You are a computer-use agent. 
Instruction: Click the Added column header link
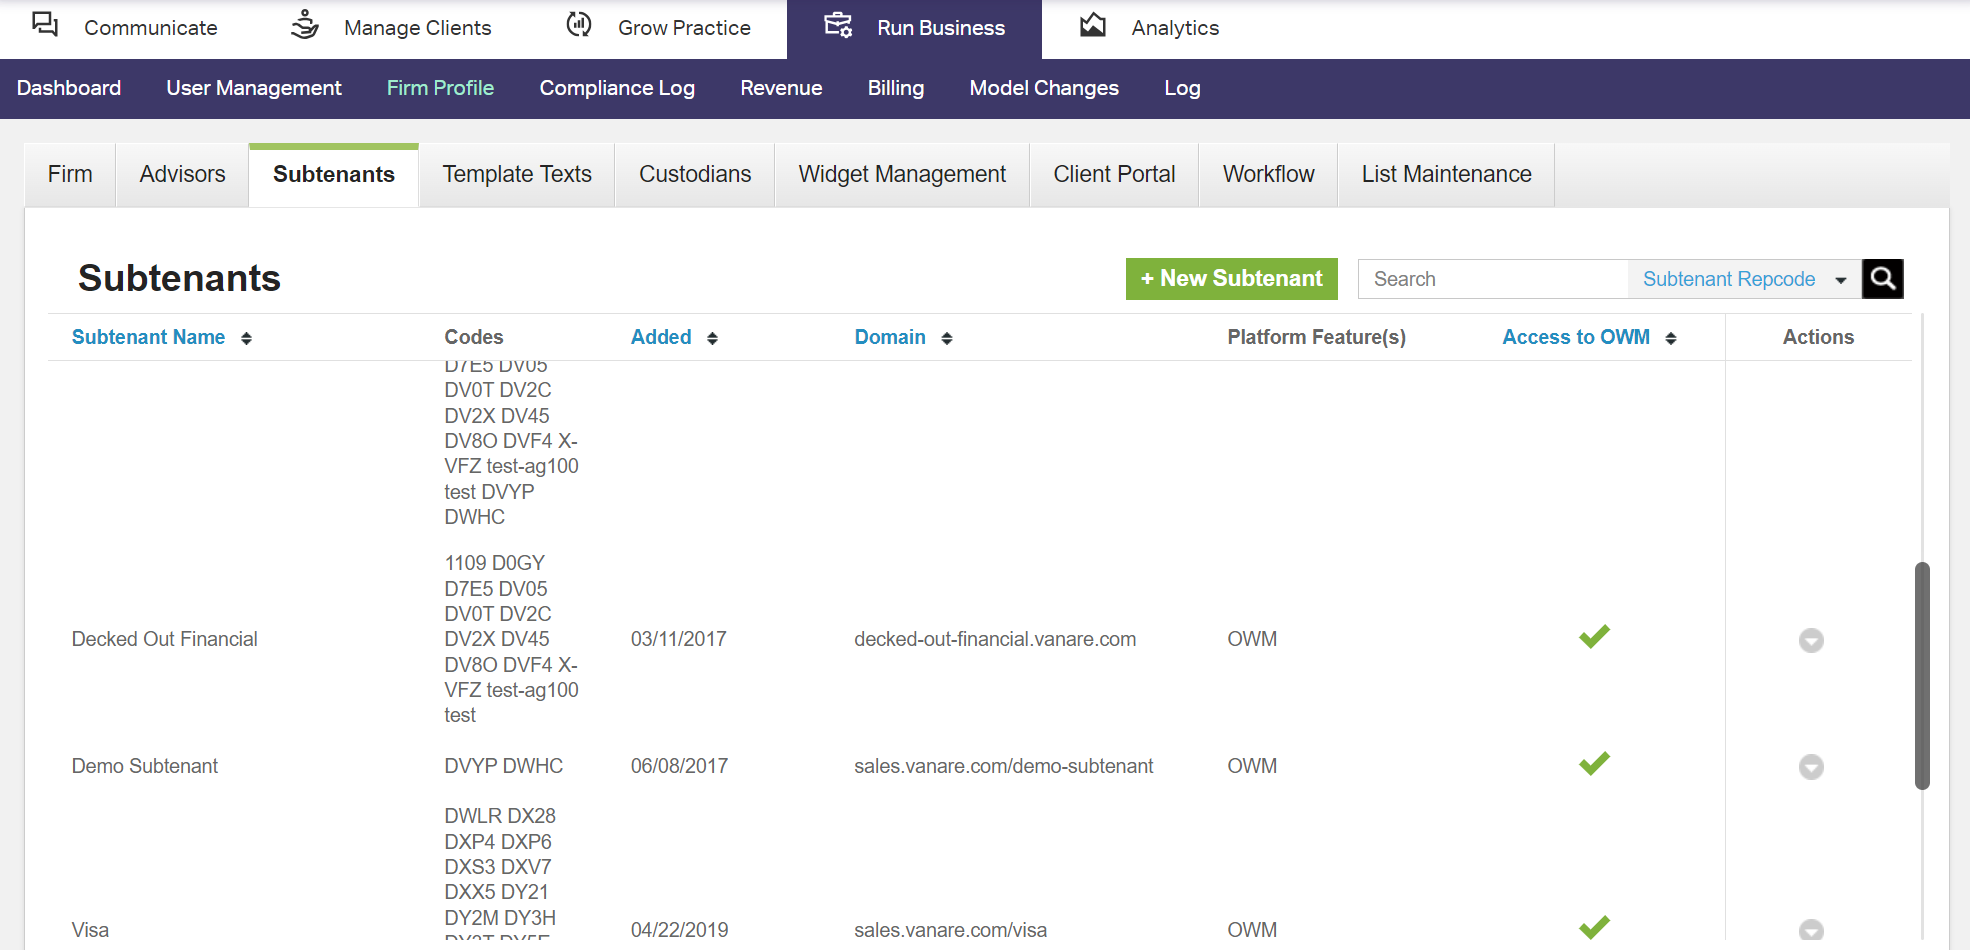(661, 338)
